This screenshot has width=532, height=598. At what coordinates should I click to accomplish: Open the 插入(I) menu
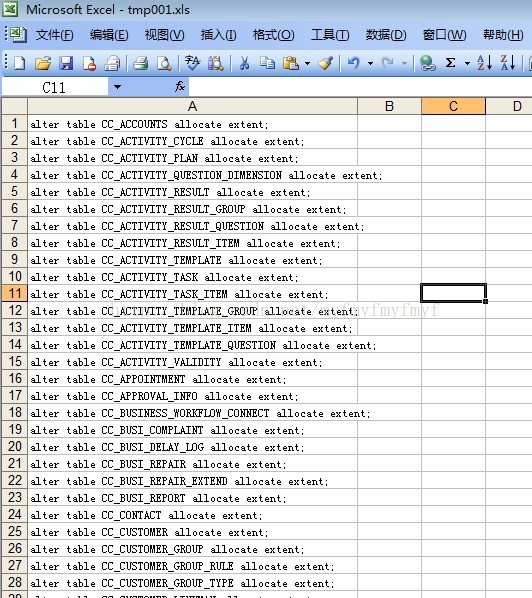(219, 35)
